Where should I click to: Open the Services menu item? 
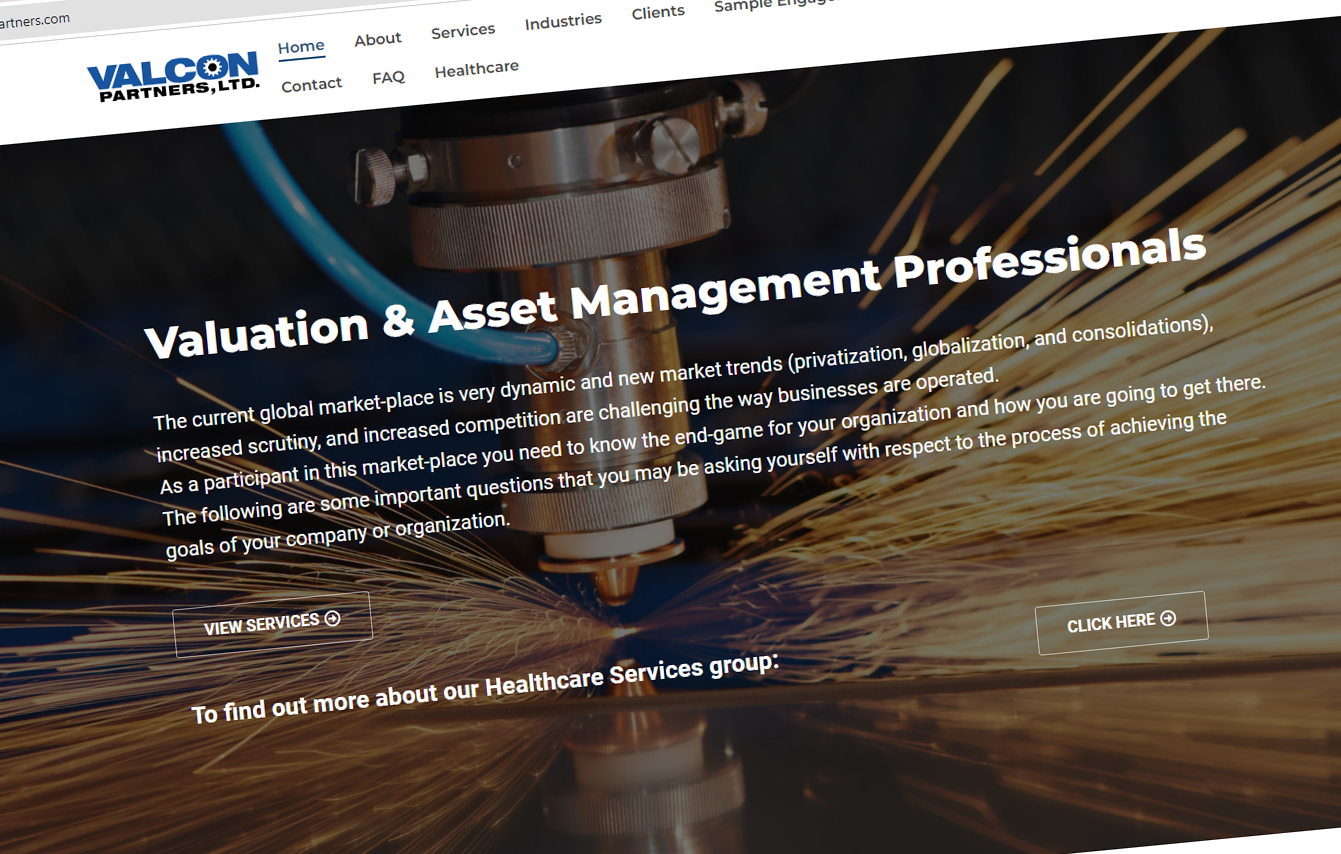(x=463, y=31)
